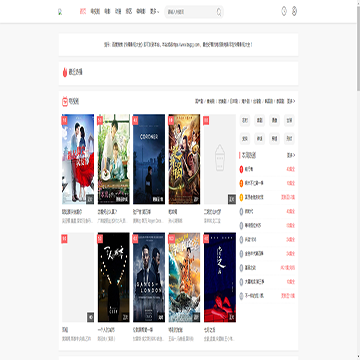Open the blank placeholder poster with cup icon

[220, 159]
